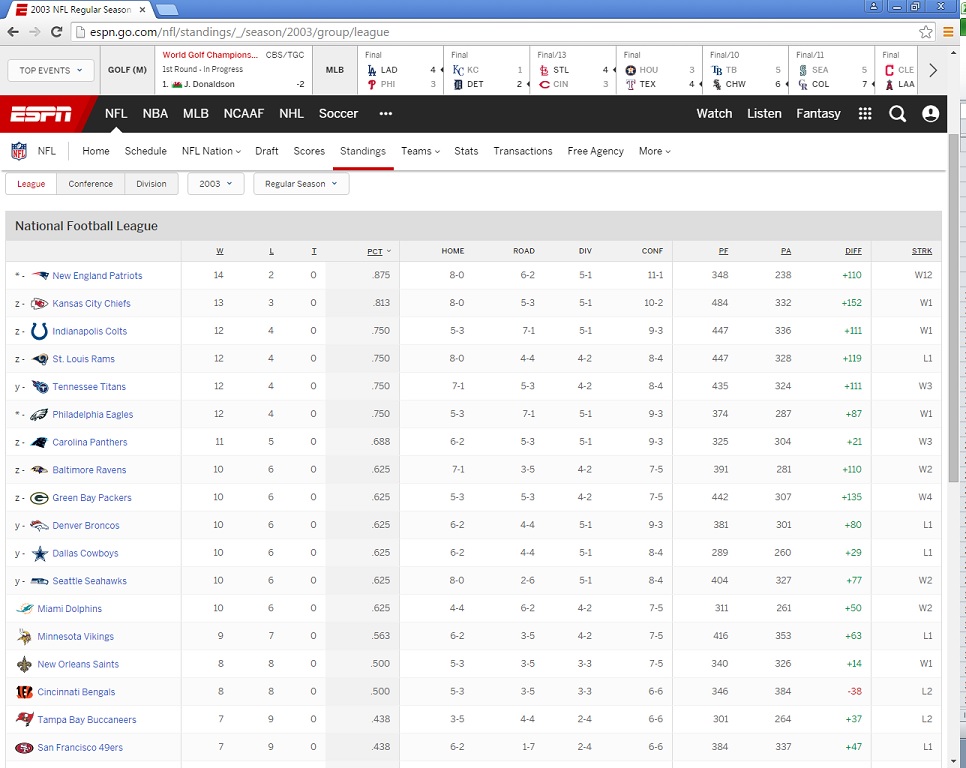Switch to Conference view
The height and width of the screenshot is (768, 966).
click(x=91, y=184)
